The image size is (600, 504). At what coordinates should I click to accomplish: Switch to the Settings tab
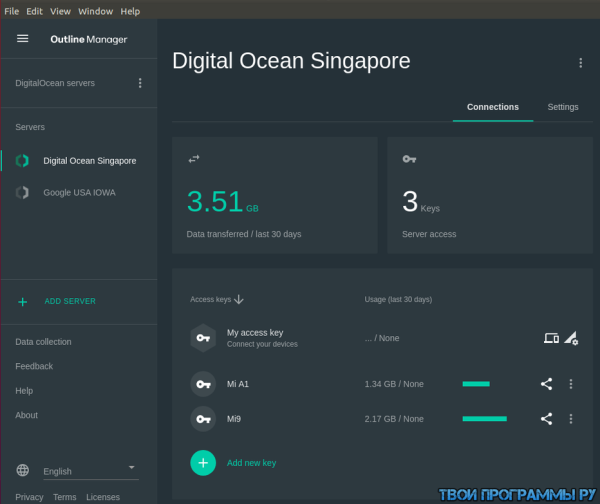click(x=563, y=107)
